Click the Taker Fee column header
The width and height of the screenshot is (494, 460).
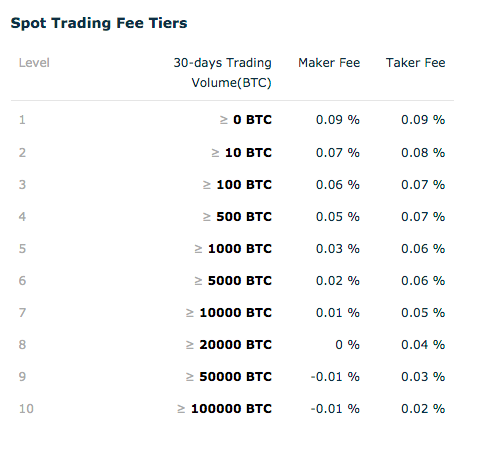tap(415, 63)
